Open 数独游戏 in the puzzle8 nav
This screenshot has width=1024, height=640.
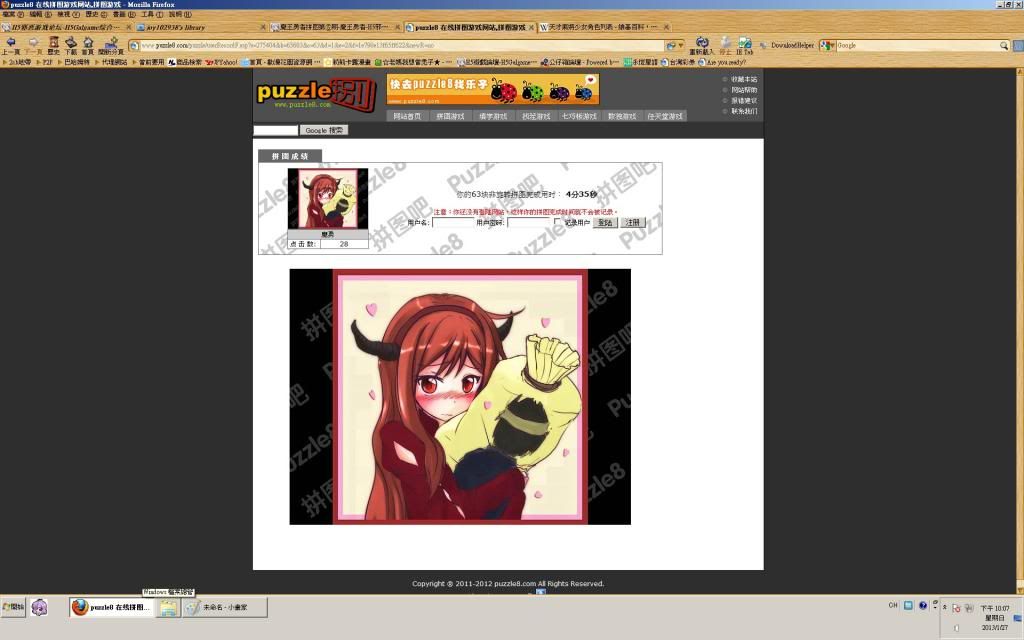pyautogui.click(x=622, y=116)
